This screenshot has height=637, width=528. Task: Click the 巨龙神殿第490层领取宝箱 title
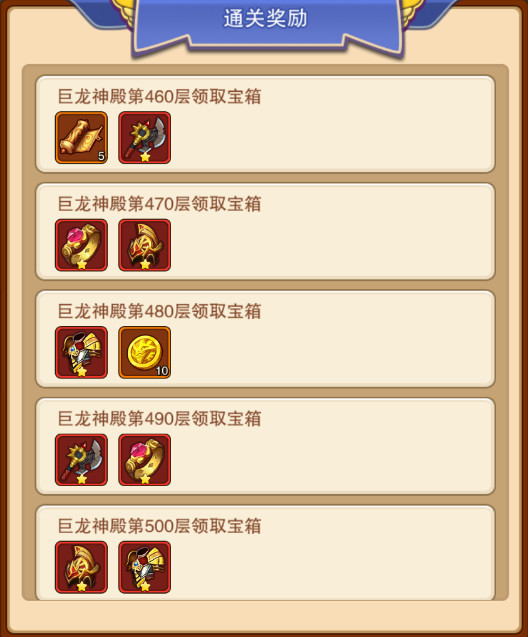[159, 418]
